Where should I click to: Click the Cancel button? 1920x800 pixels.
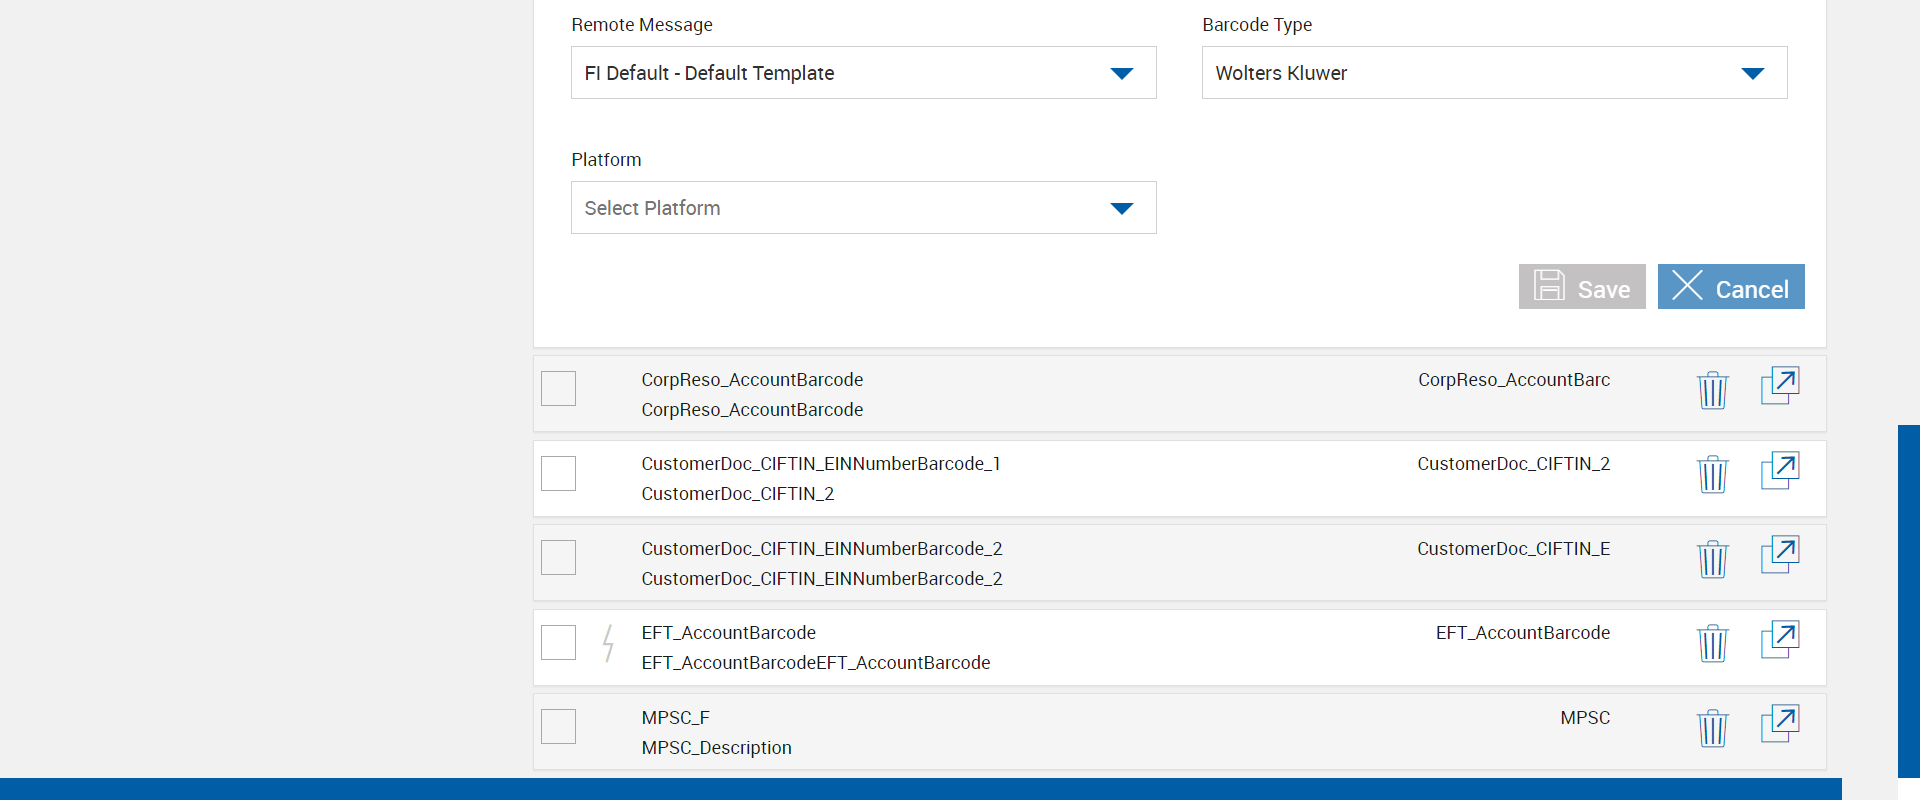tap(1730, 287)
